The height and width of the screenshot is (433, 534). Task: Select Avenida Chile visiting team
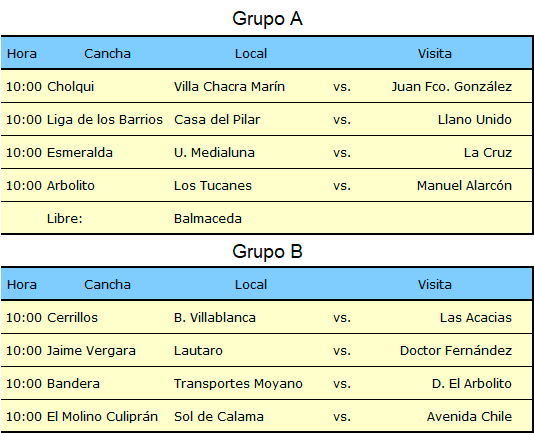pos(469,417)
